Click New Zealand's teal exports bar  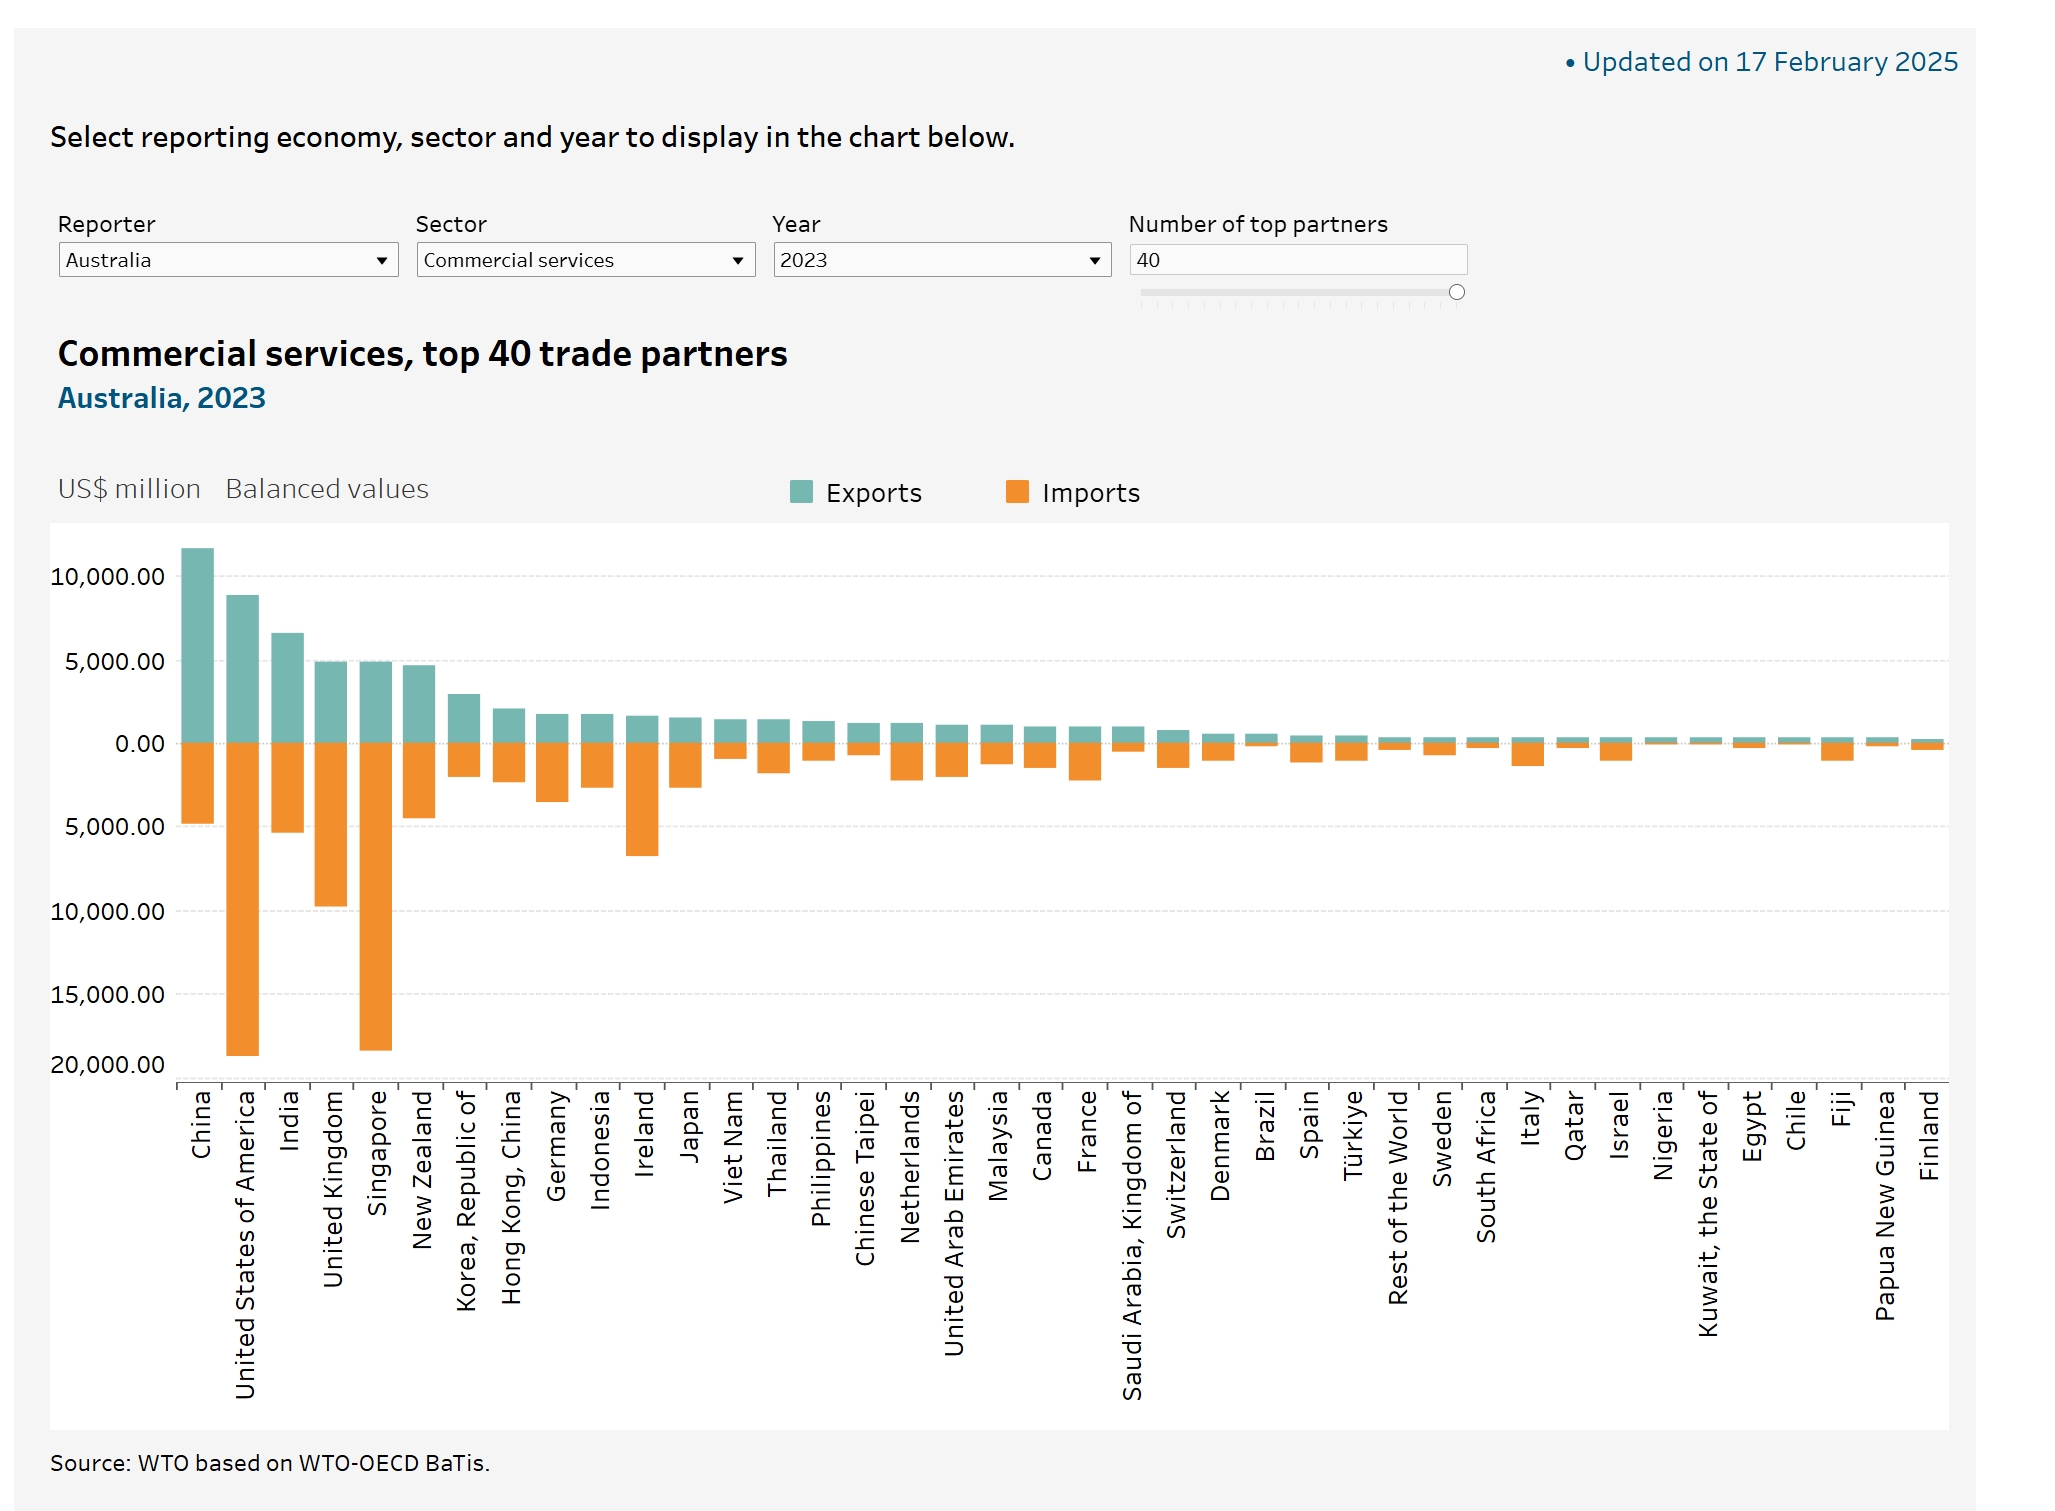pyautogui.click(x=419, y=703)
